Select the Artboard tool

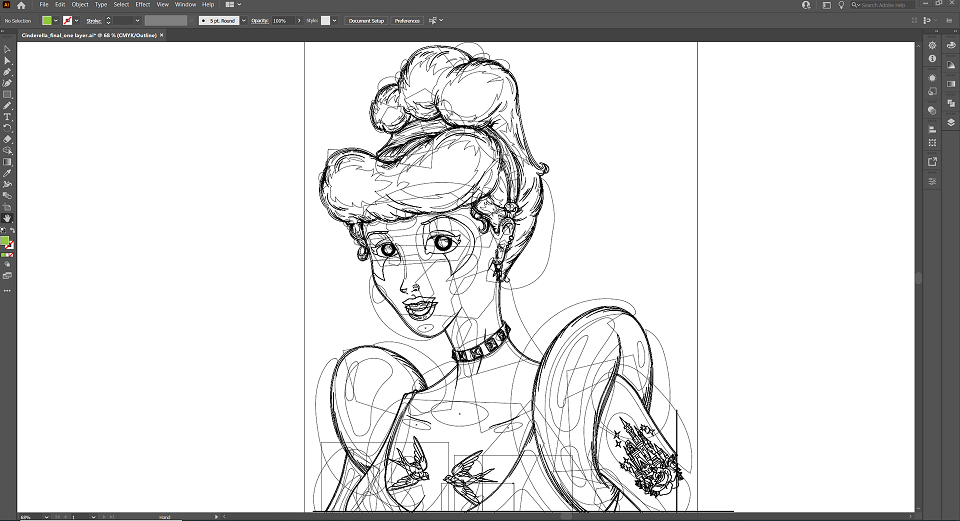click(7, 207)
